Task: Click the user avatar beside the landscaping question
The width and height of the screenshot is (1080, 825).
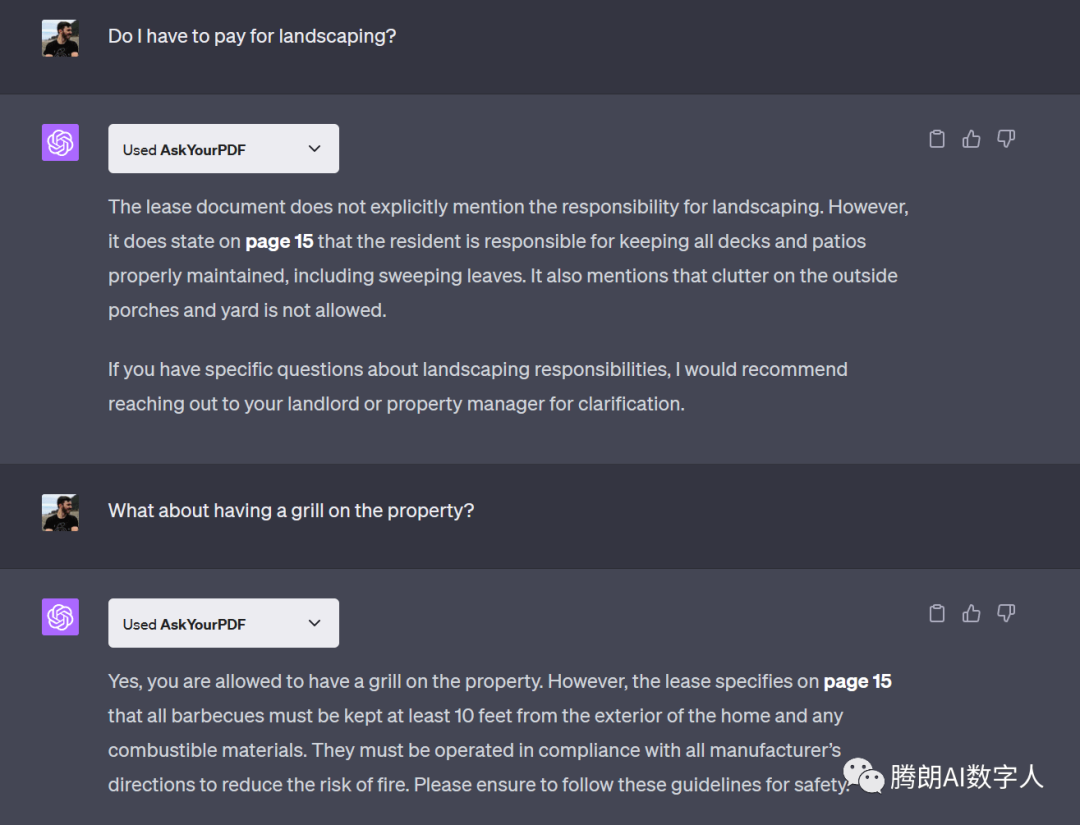Action: pyautogui.click(x=60, y=38)
